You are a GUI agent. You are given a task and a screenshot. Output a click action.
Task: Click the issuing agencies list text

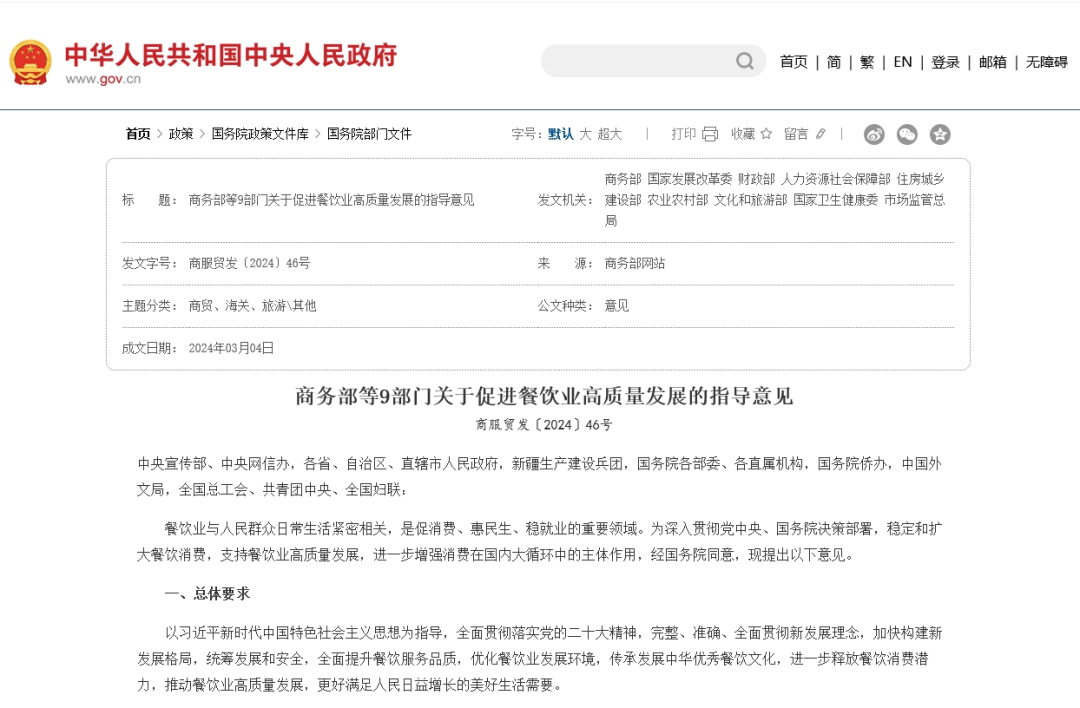(775, 200)
